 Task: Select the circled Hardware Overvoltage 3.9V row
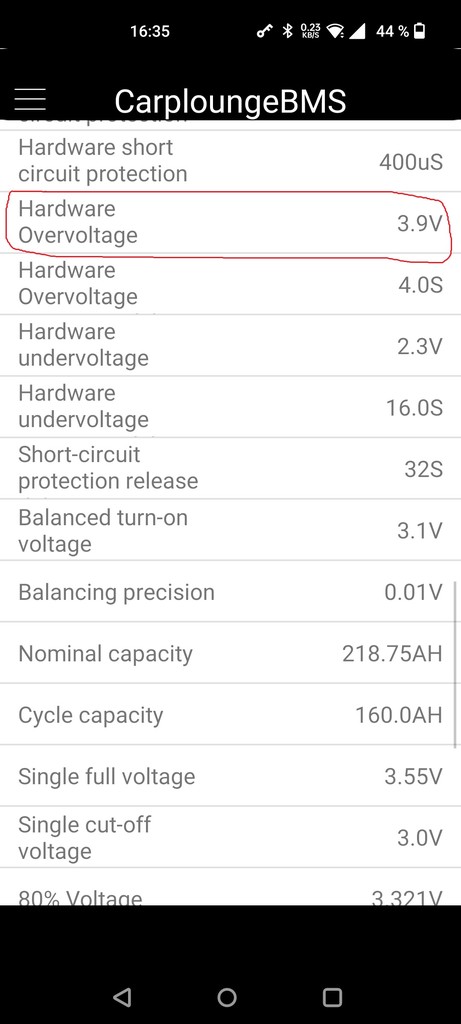[230, 223]
